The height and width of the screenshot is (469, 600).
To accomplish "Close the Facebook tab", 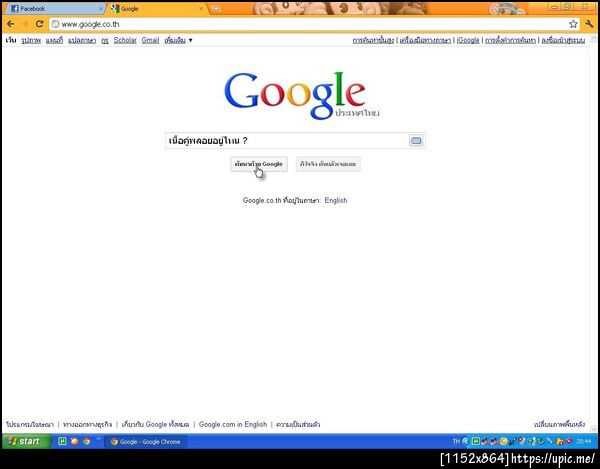I will pyautogui.click(x=100, y=8).
